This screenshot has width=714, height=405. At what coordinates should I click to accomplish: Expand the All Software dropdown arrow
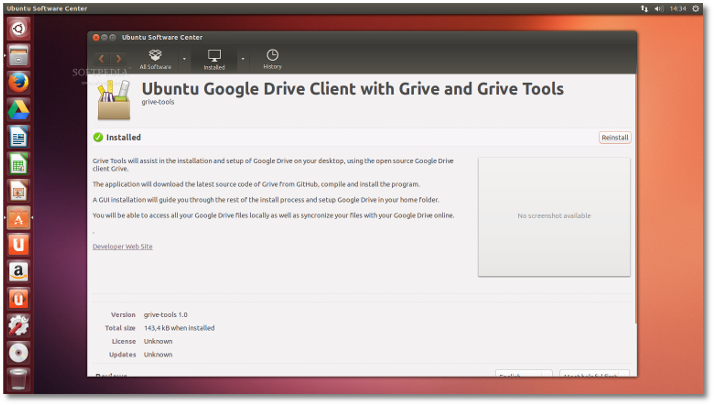click(184, 58)
